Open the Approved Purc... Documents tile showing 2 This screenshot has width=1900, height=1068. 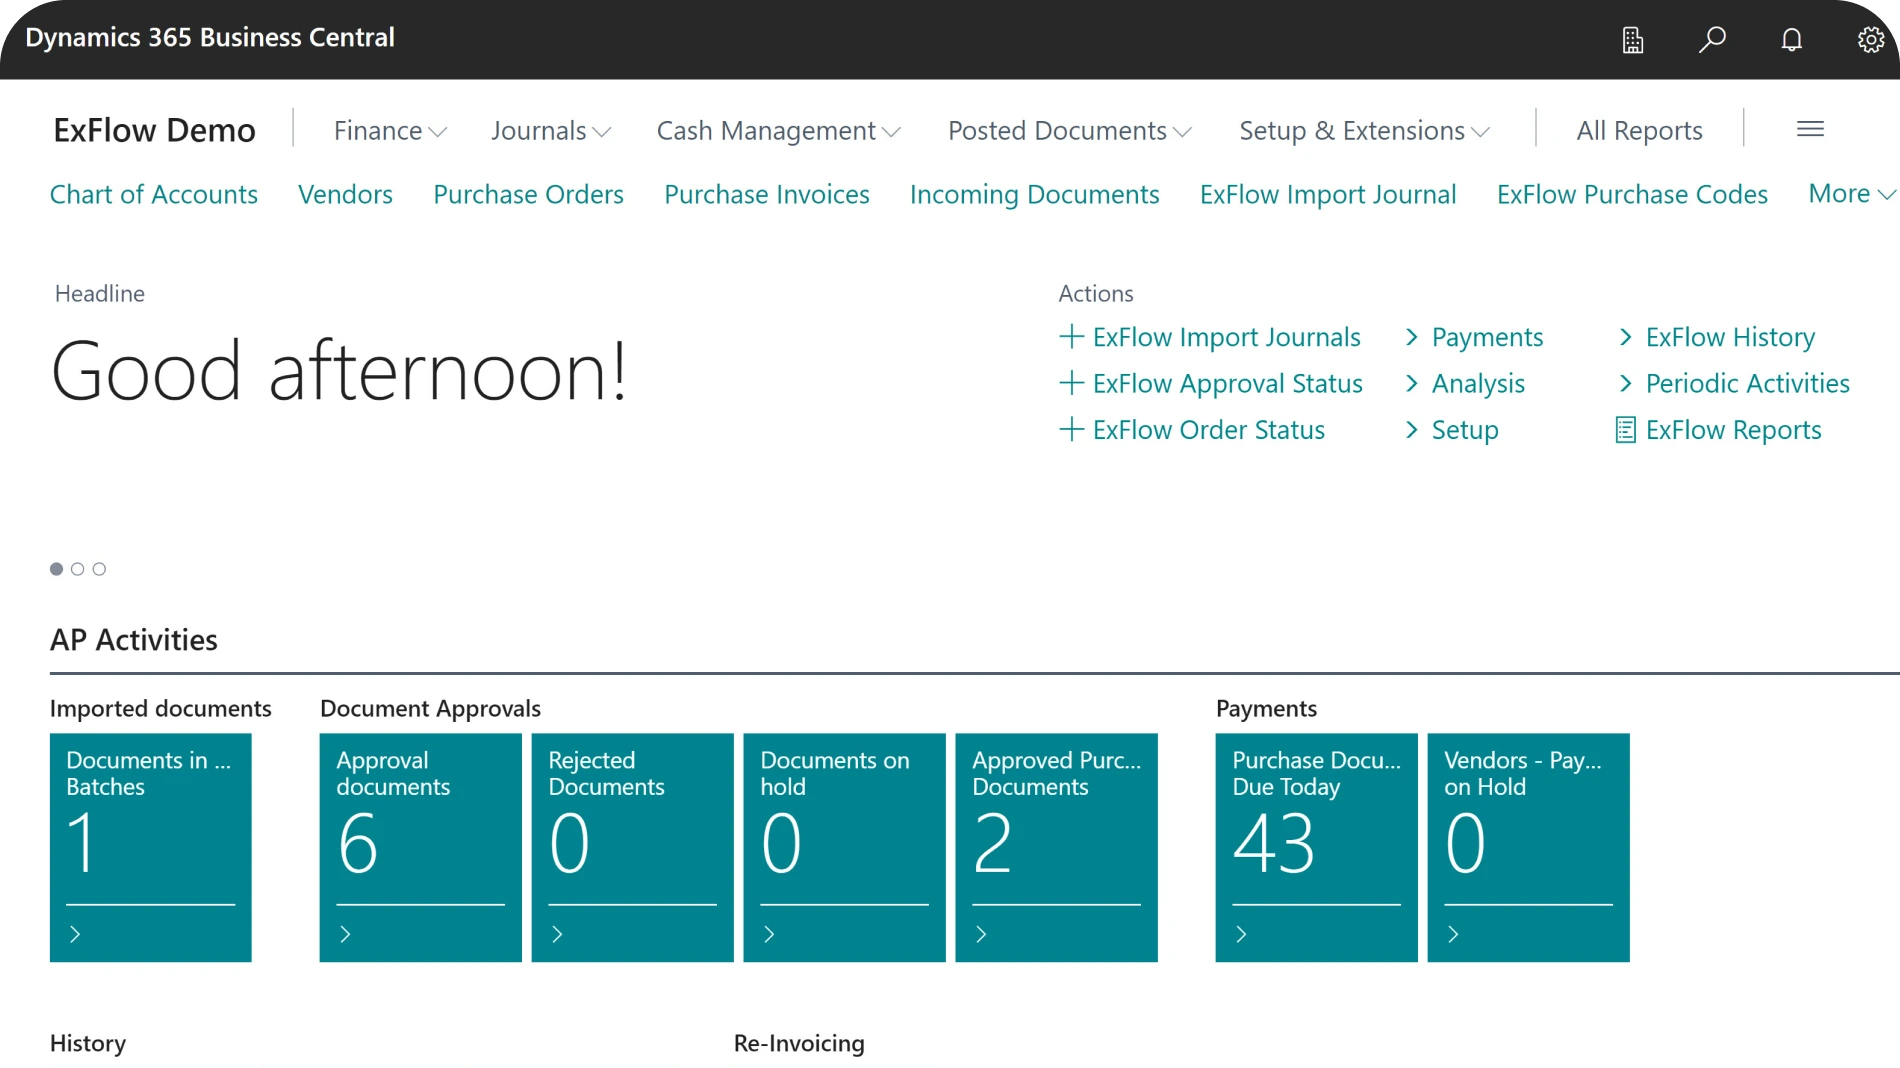(1056, 848)
